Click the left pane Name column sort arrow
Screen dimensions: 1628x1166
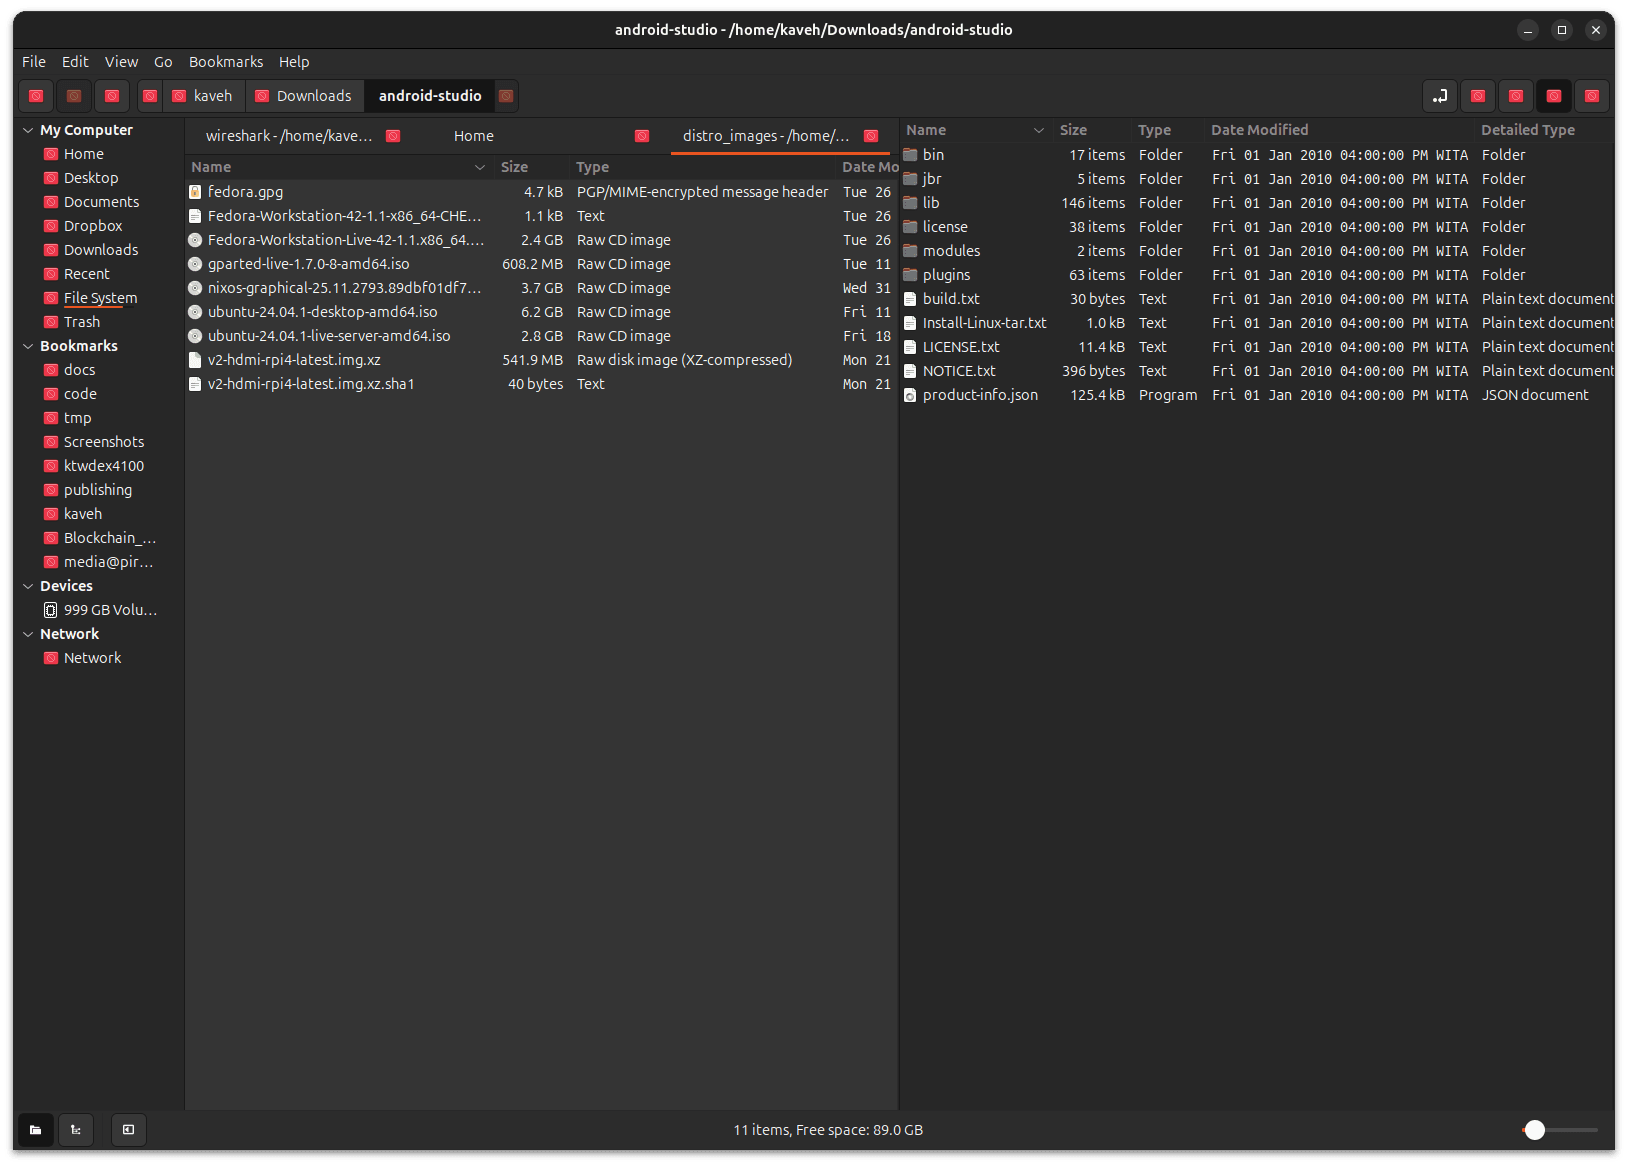pyautogui.click(x=480, y=167)
